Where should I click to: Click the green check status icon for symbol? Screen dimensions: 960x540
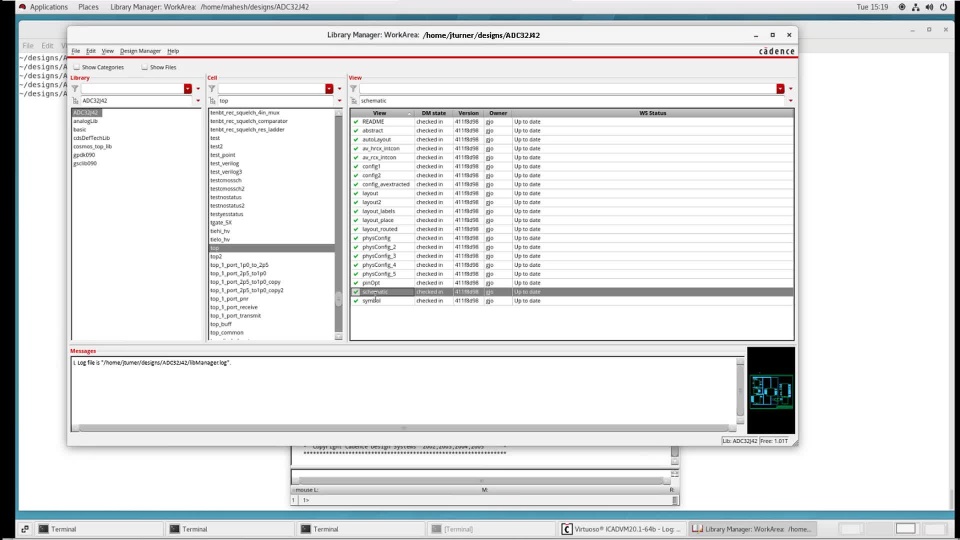point(356,301)
